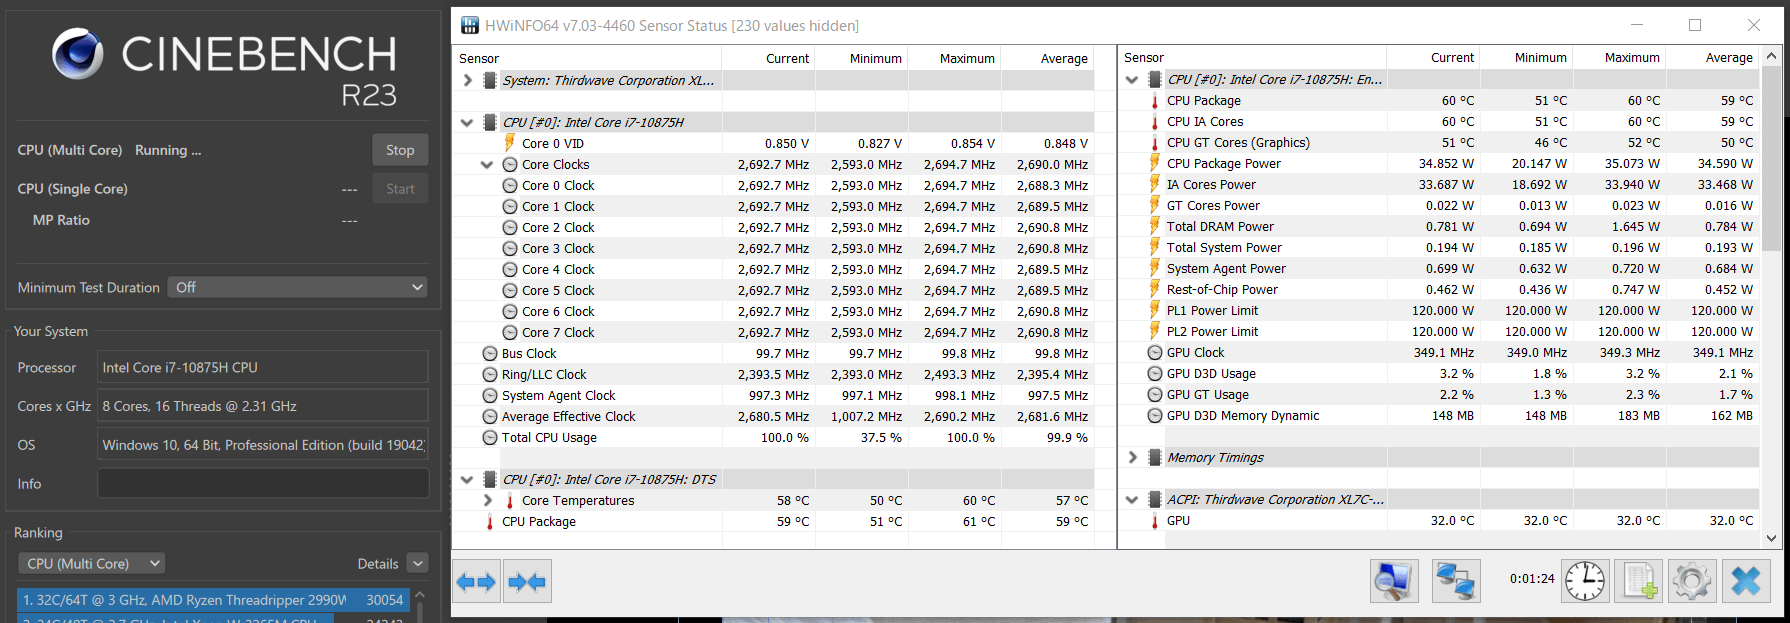
Task: Click the ranking list scrollbar up arrow
Action: pos(420,596)
